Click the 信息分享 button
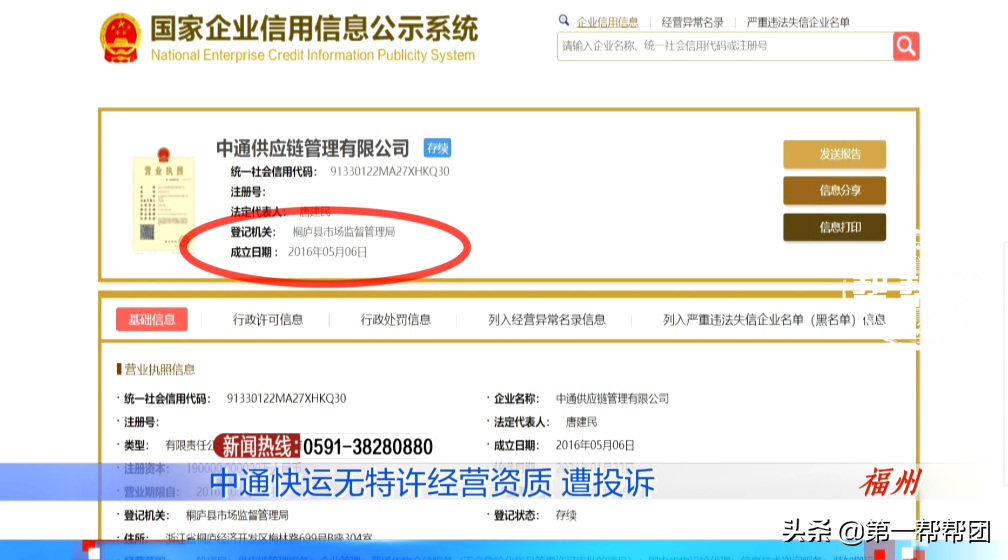 coord(834,190)
